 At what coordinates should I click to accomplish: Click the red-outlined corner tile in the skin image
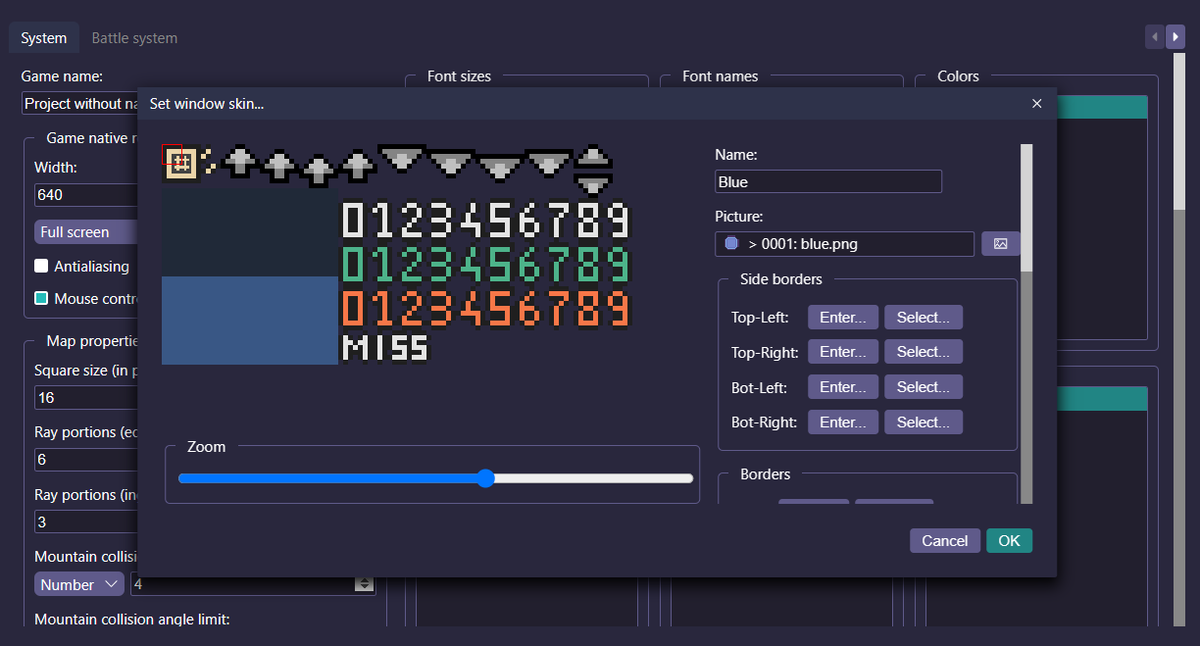[172, 154]
